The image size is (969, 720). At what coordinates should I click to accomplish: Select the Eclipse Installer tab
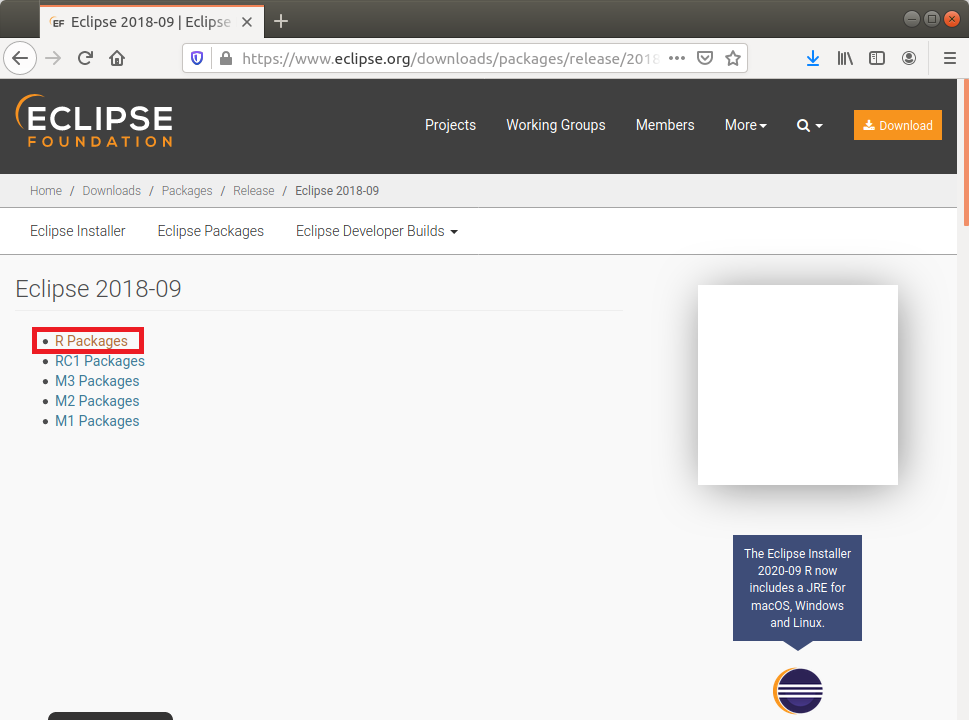[77, 231]
